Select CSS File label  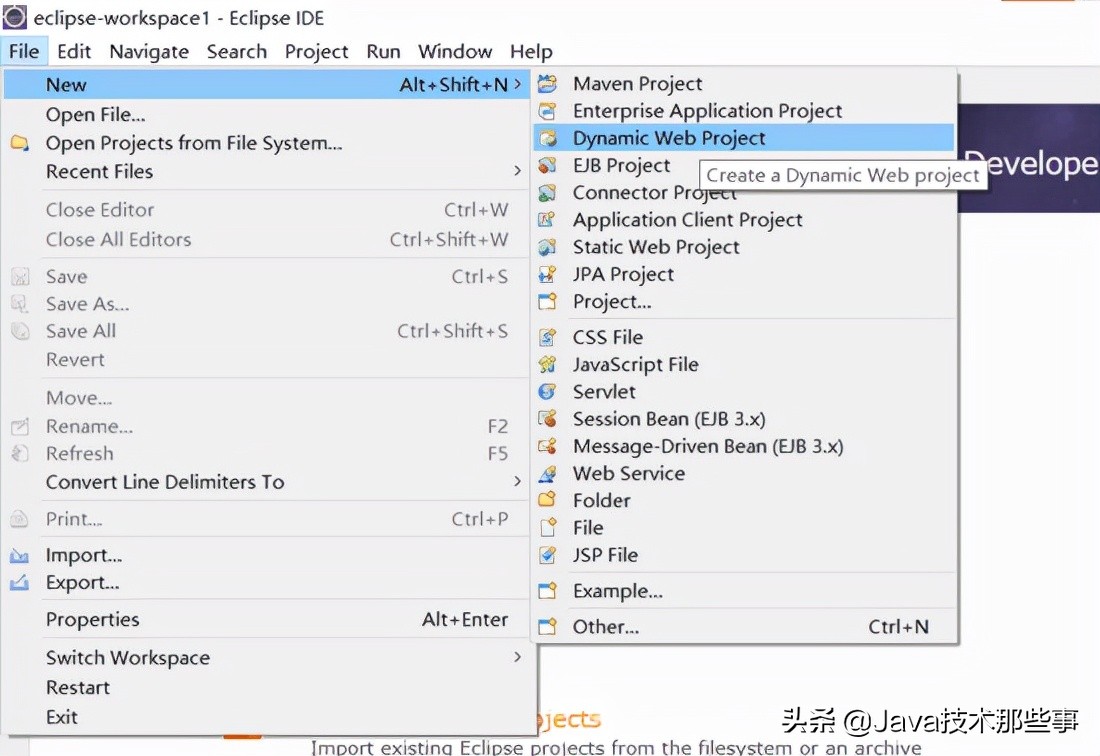pyautogui.click(x=608, y=337)
